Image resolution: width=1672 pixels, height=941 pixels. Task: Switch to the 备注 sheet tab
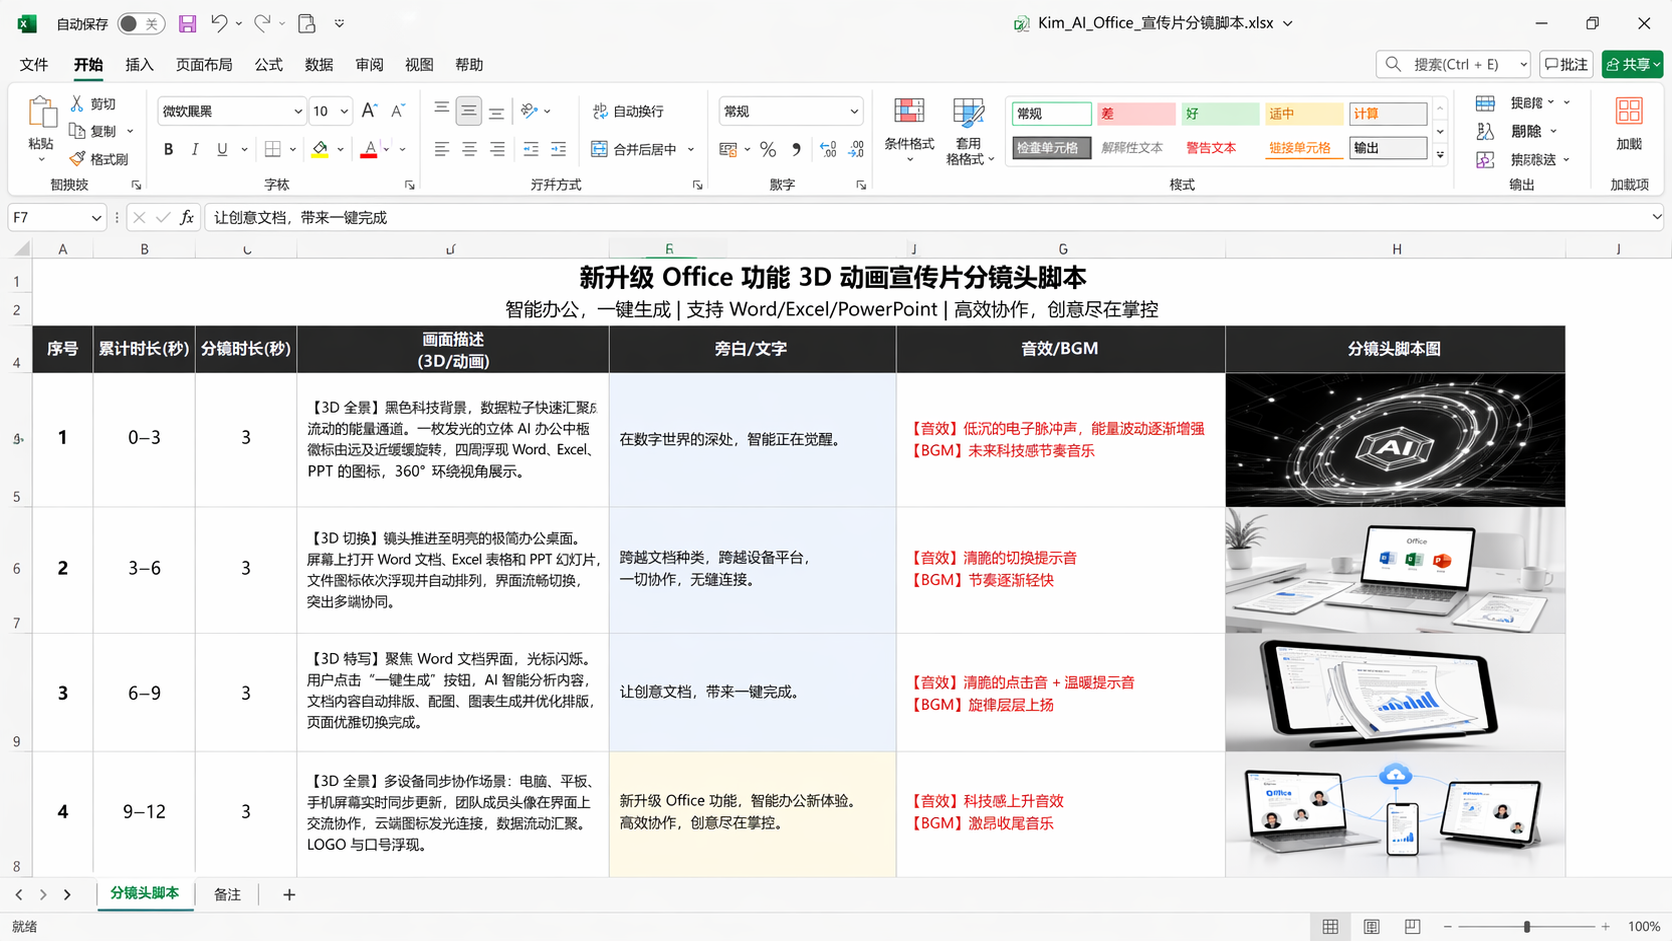coord(228,894)
